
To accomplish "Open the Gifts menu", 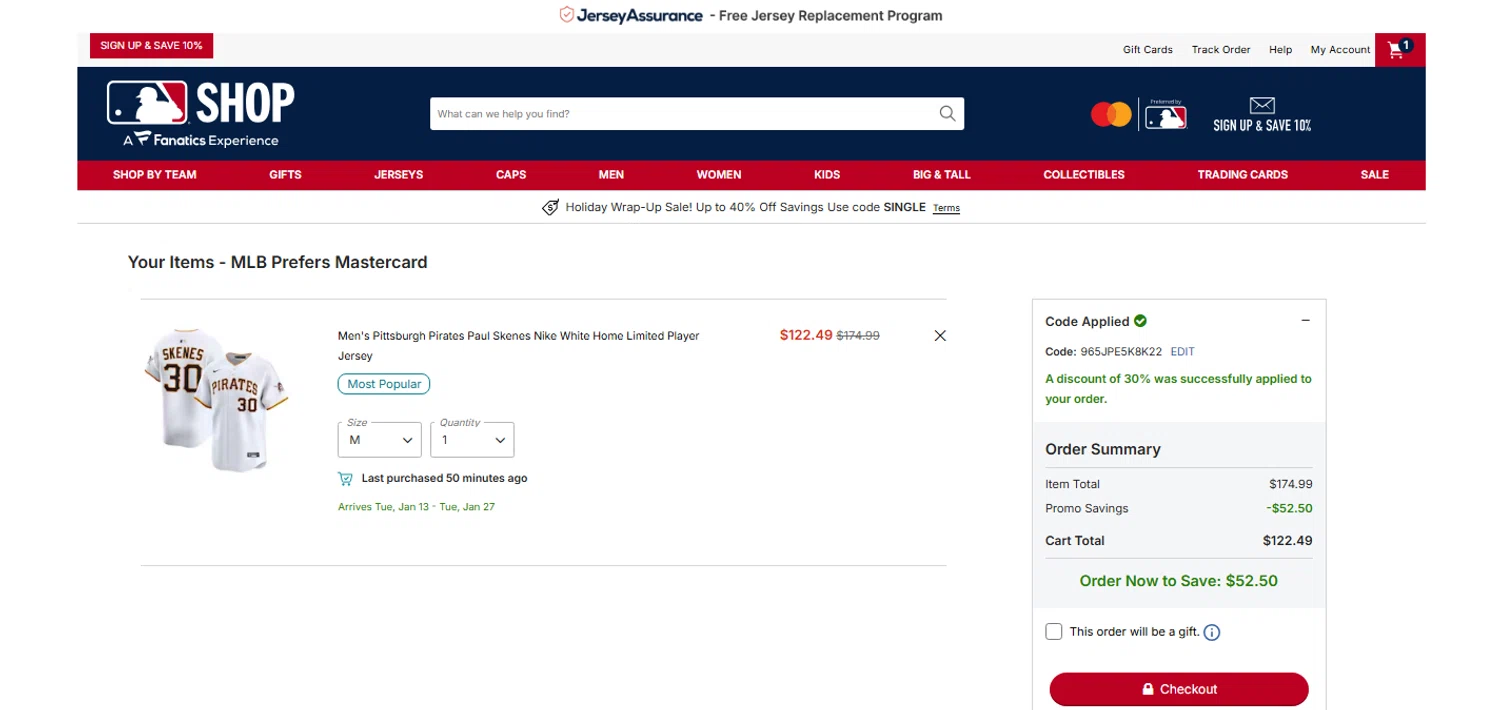I will click(285, 175).
